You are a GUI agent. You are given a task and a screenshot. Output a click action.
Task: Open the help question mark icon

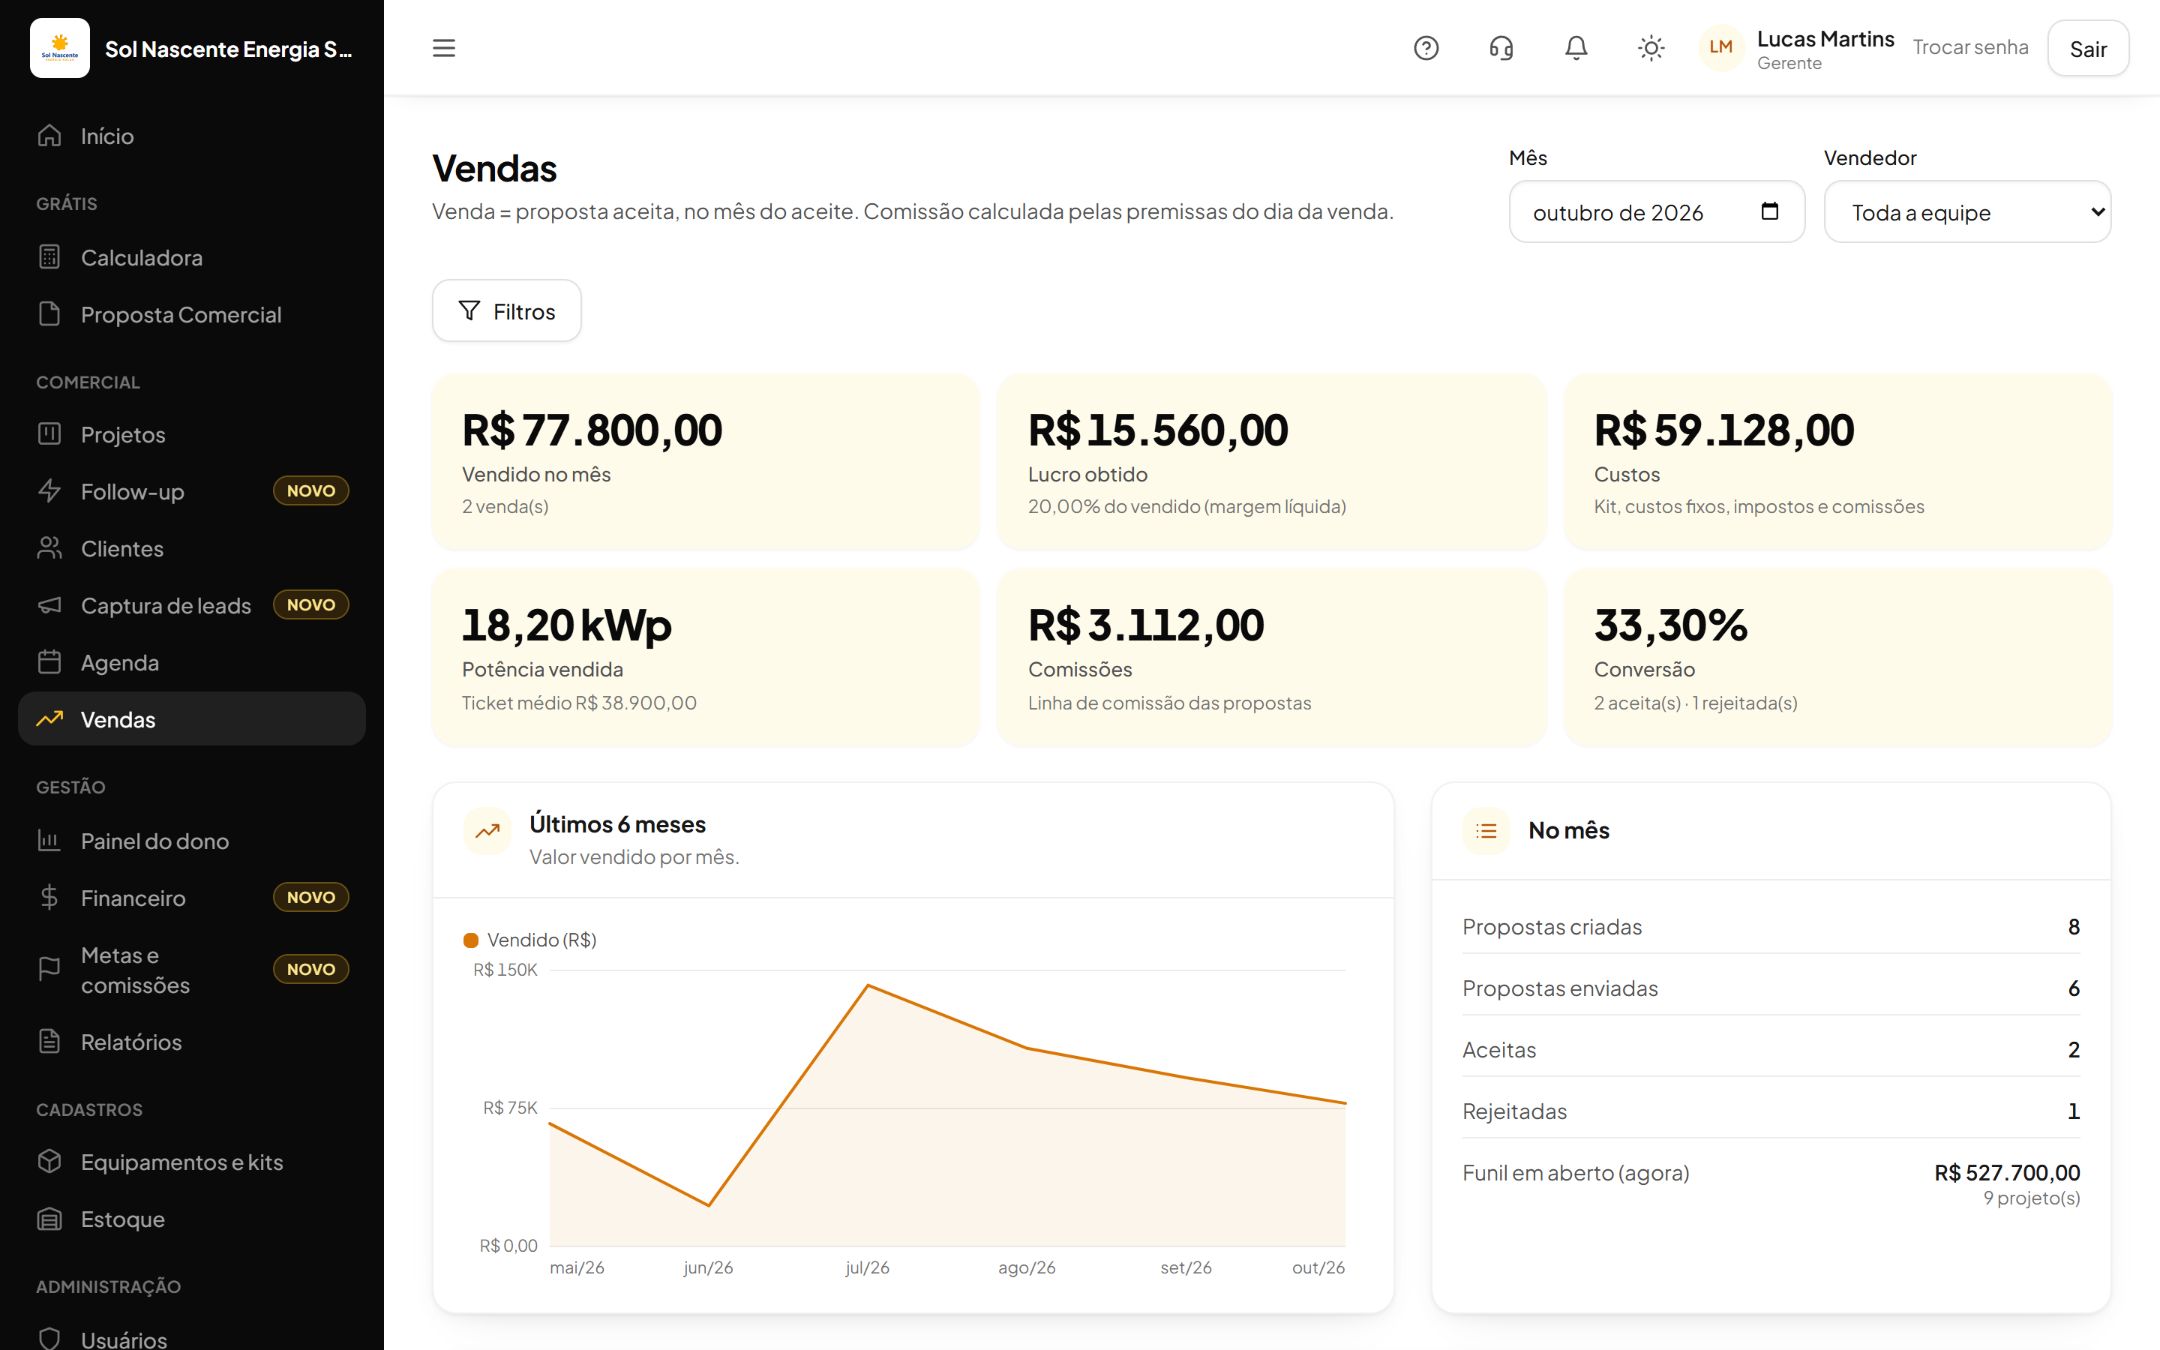(x=1426, y=48)
